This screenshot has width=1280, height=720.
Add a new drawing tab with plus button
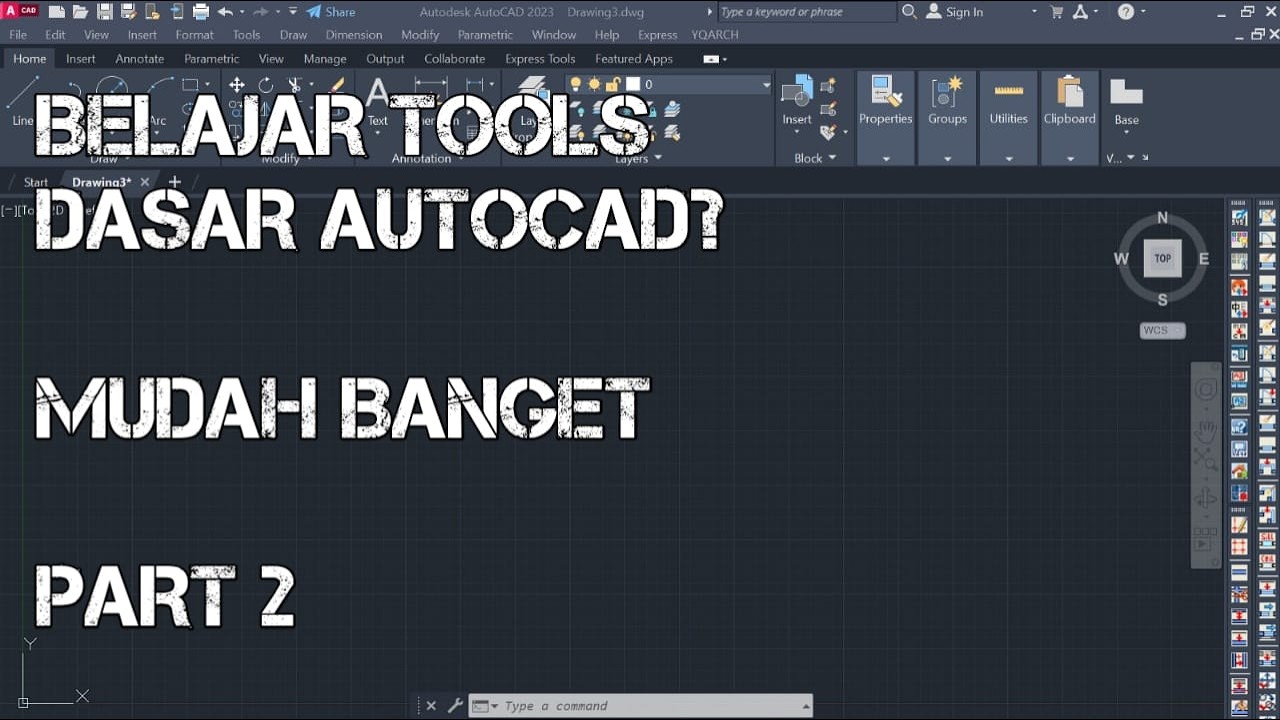175,182
